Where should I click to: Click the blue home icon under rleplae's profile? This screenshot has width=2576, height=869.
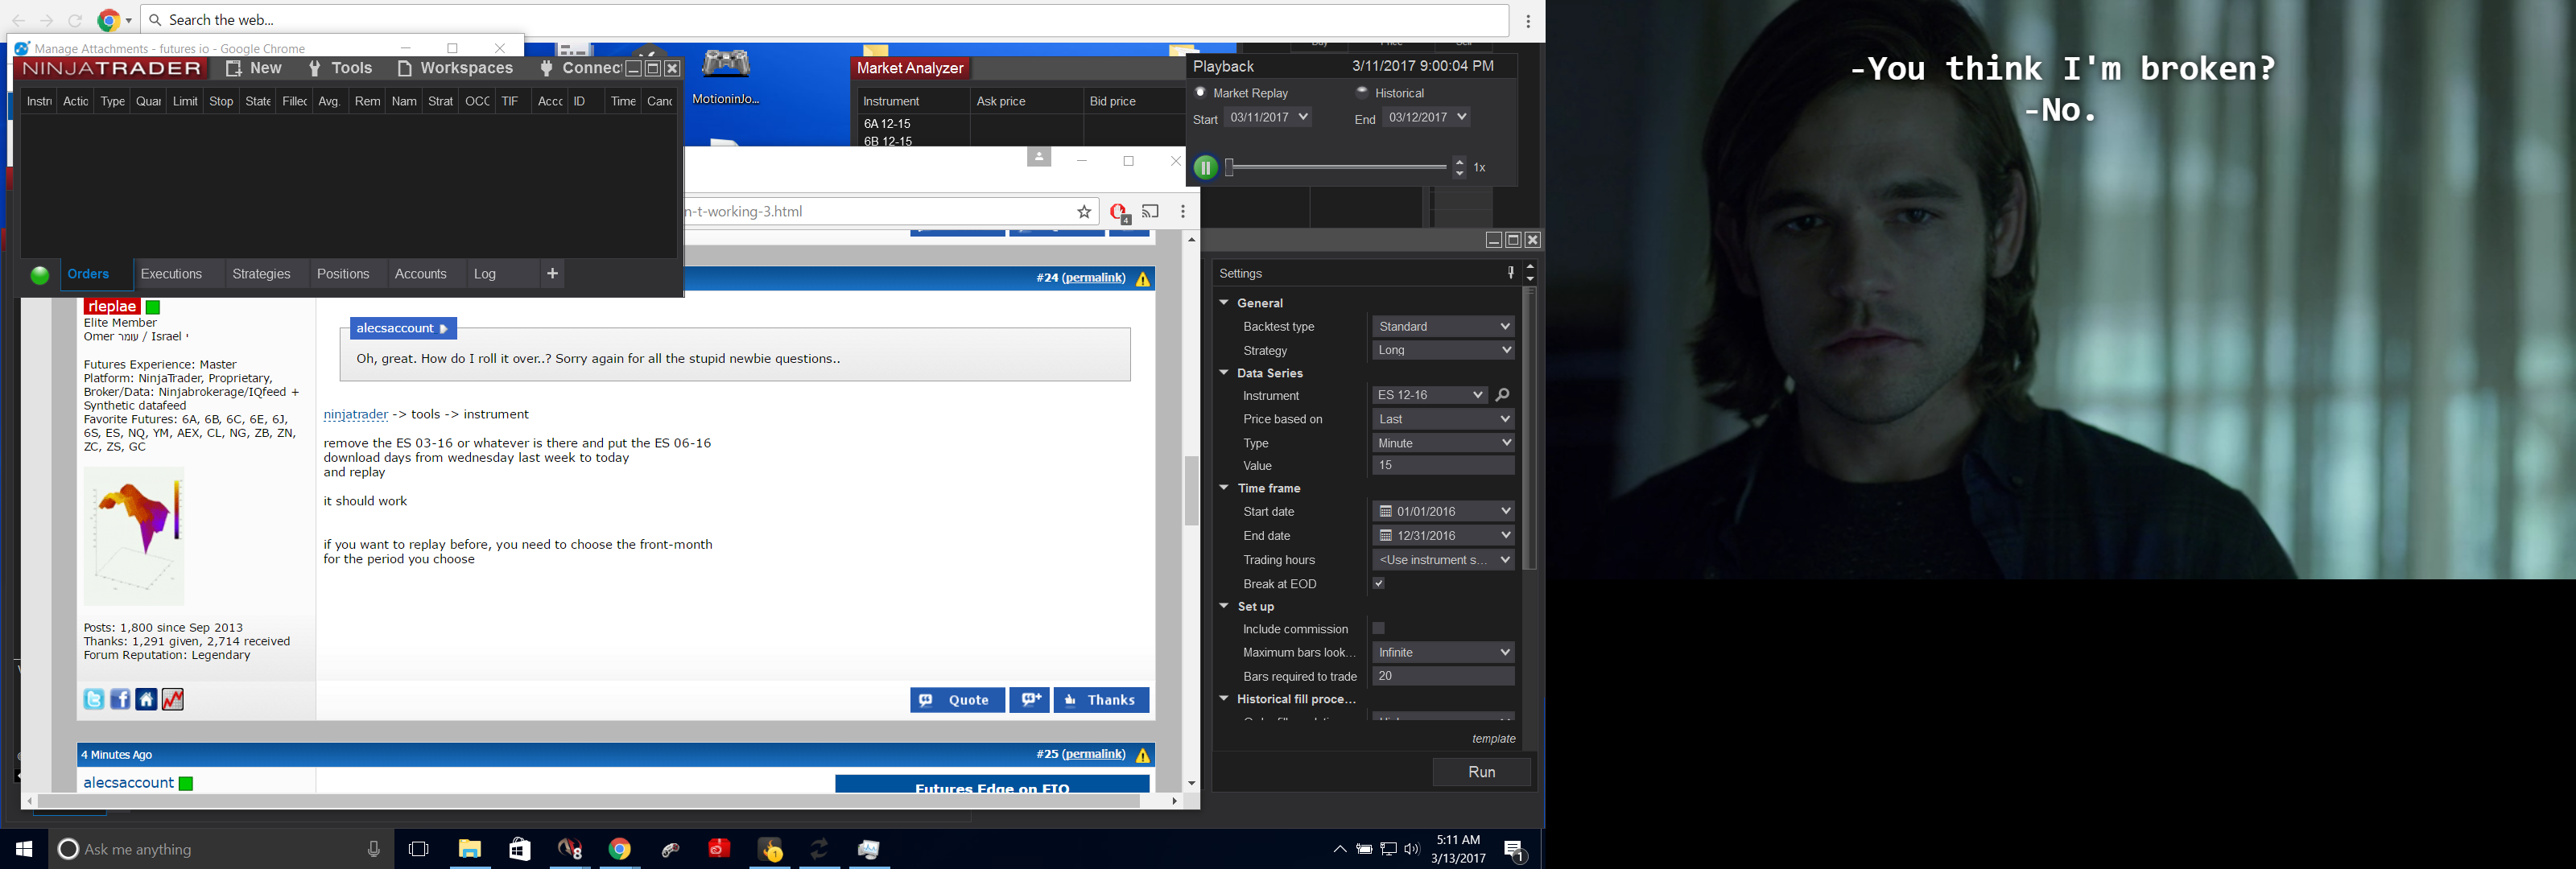click(146, 700)
